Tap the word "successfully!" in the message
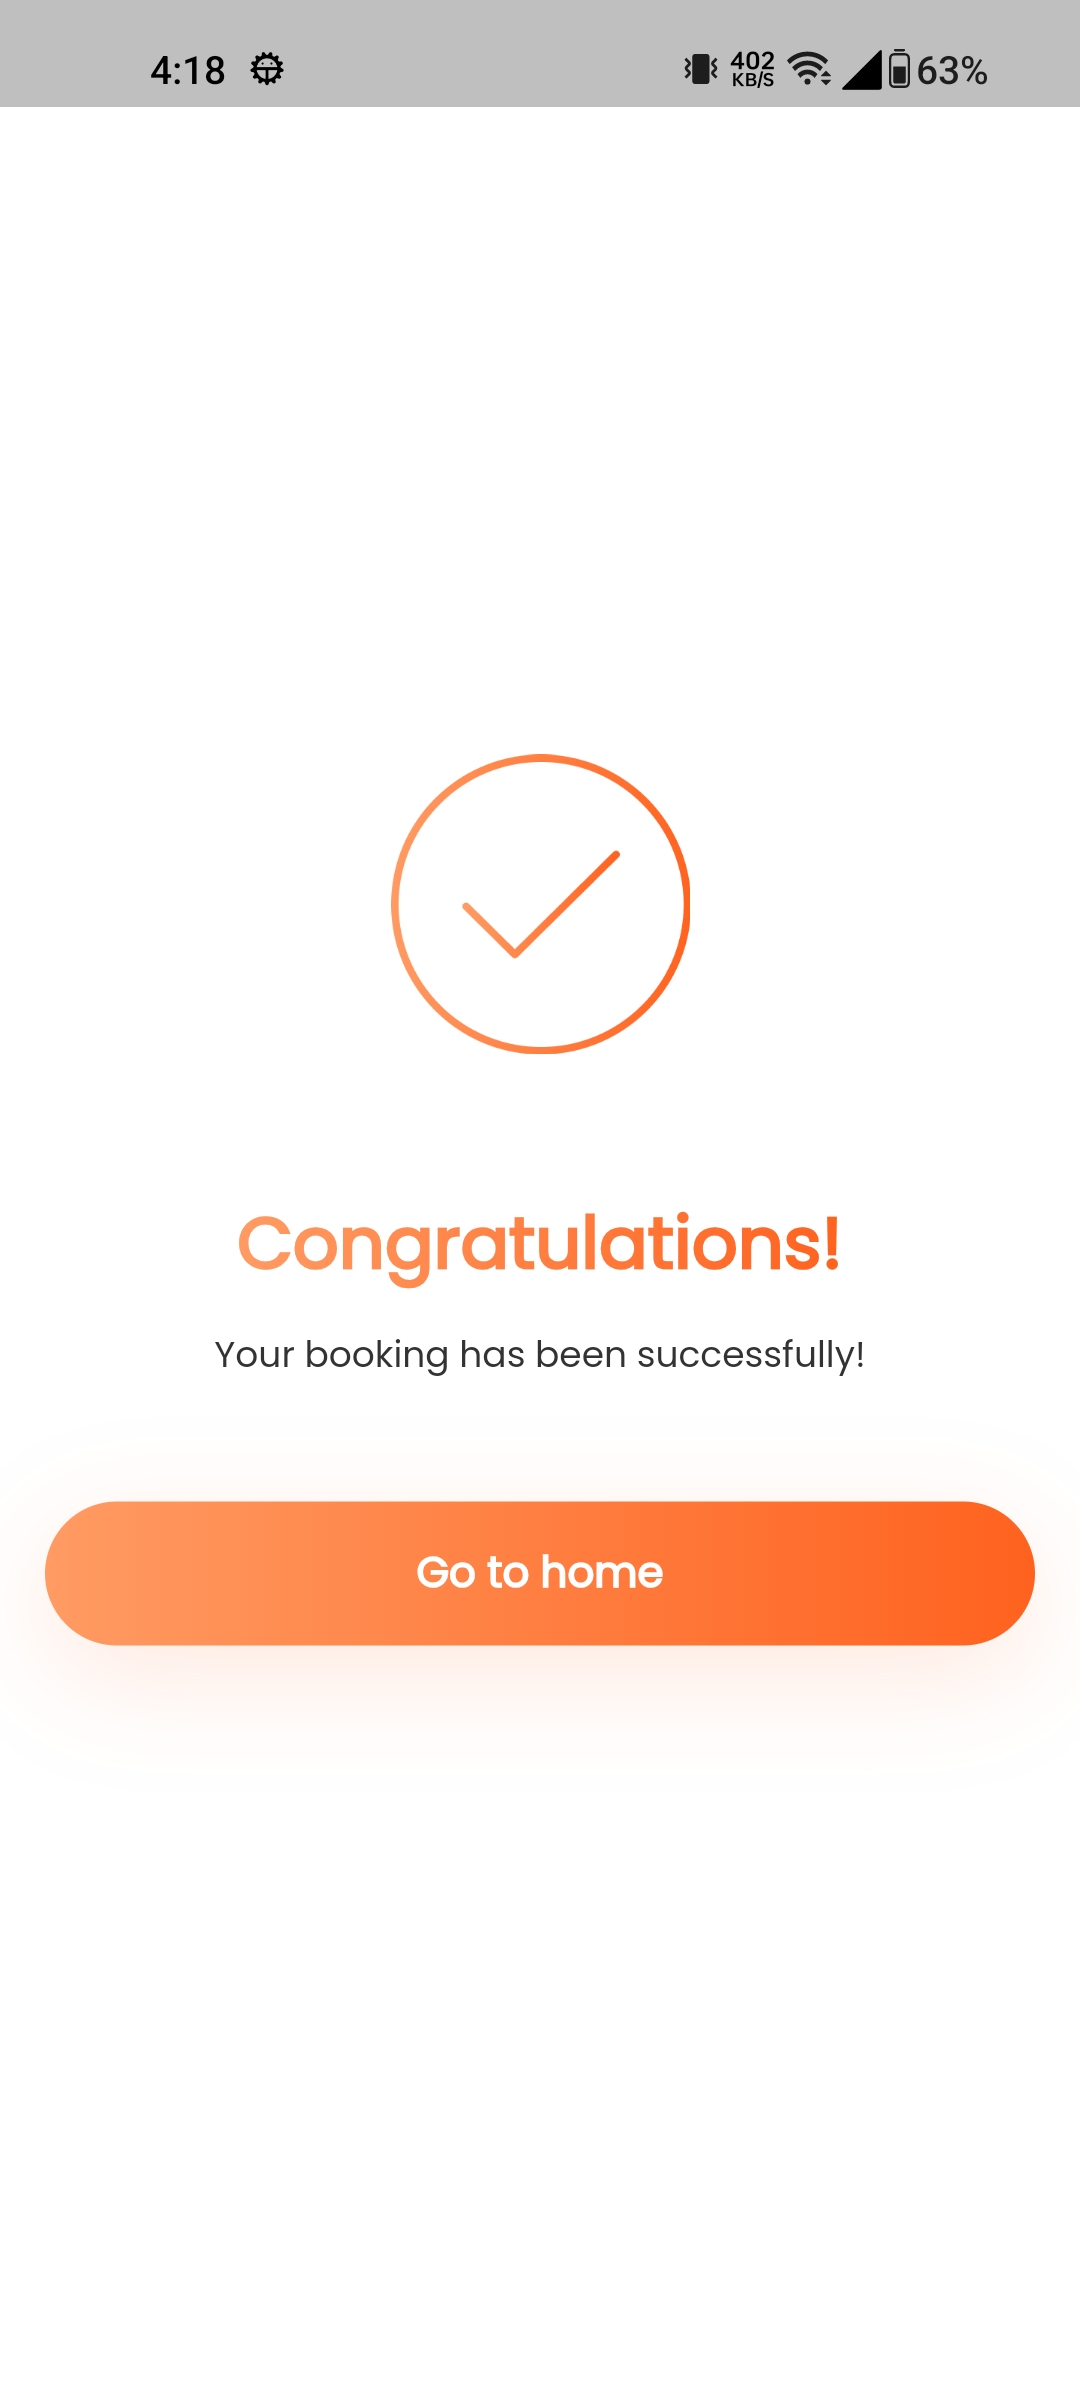This screenshot has width=1080, height=2400. (x=750, y=1355)
